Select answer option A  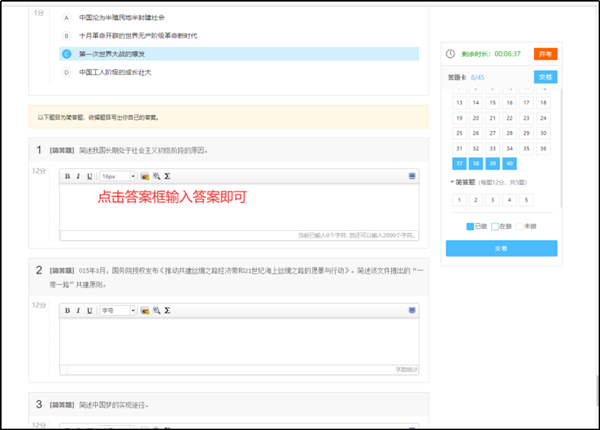[67, 18]
